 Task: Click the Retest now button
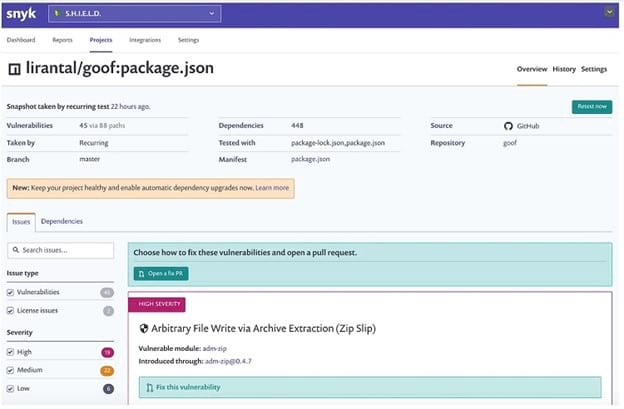[x=592, y=107]
